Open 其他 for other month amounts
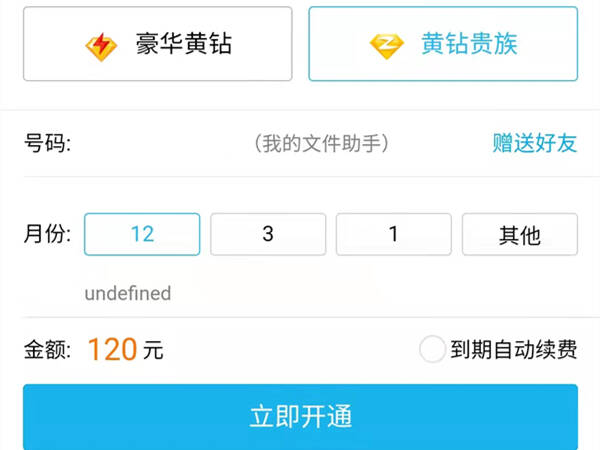The height and width of the screenshot is (450, 600). (x=520, y=234)
